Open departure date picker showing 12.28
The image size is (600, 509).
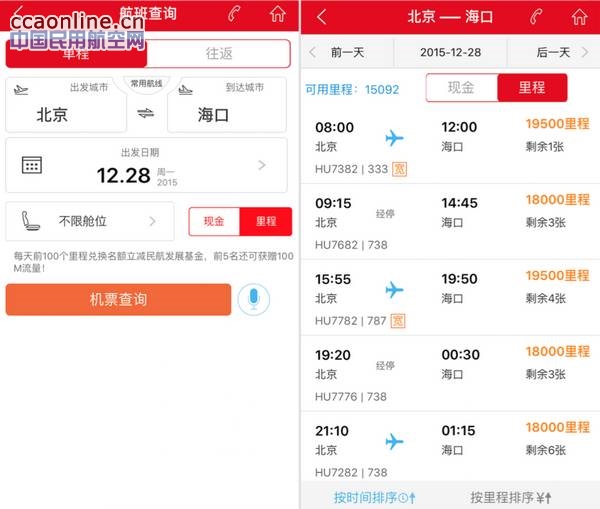[146, 165]
